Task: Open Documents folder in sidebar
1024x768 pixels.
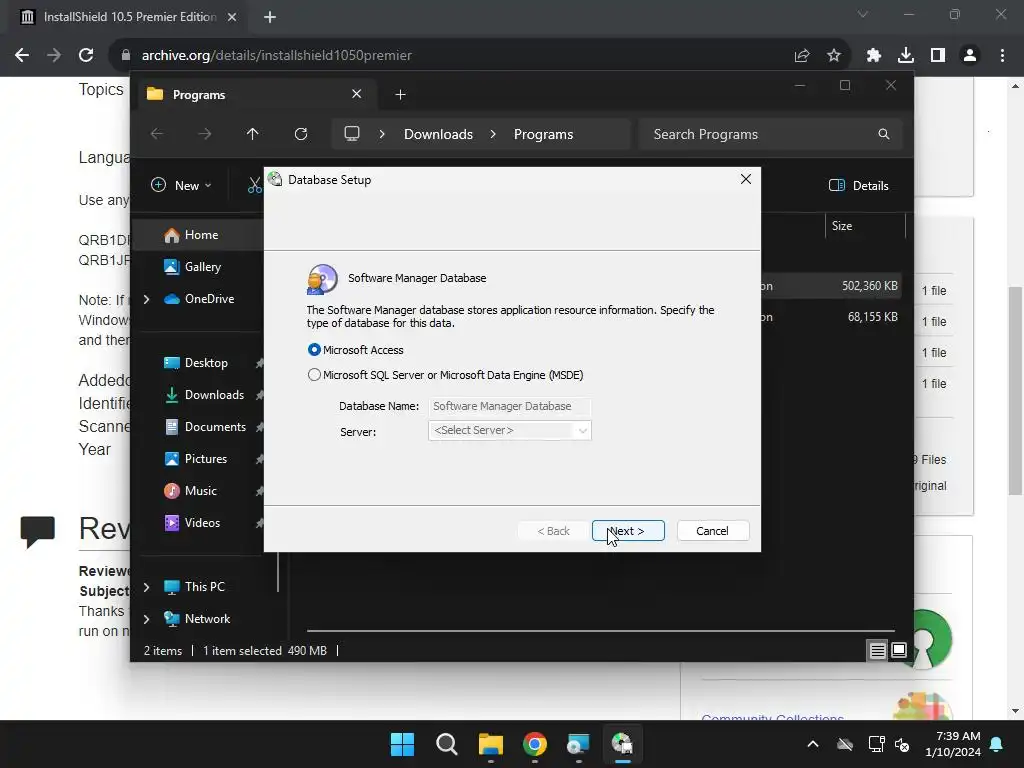Action: (x=204, y=427)
